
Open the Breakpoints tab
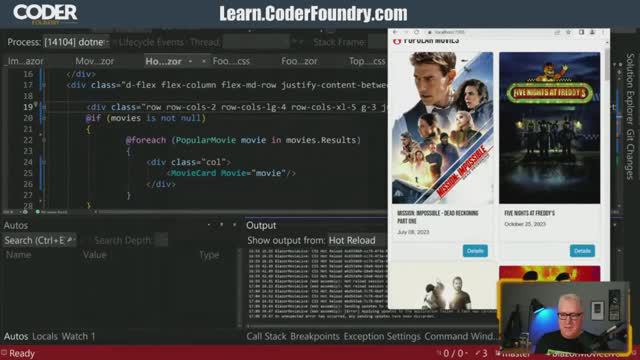[x=315, y=336]
